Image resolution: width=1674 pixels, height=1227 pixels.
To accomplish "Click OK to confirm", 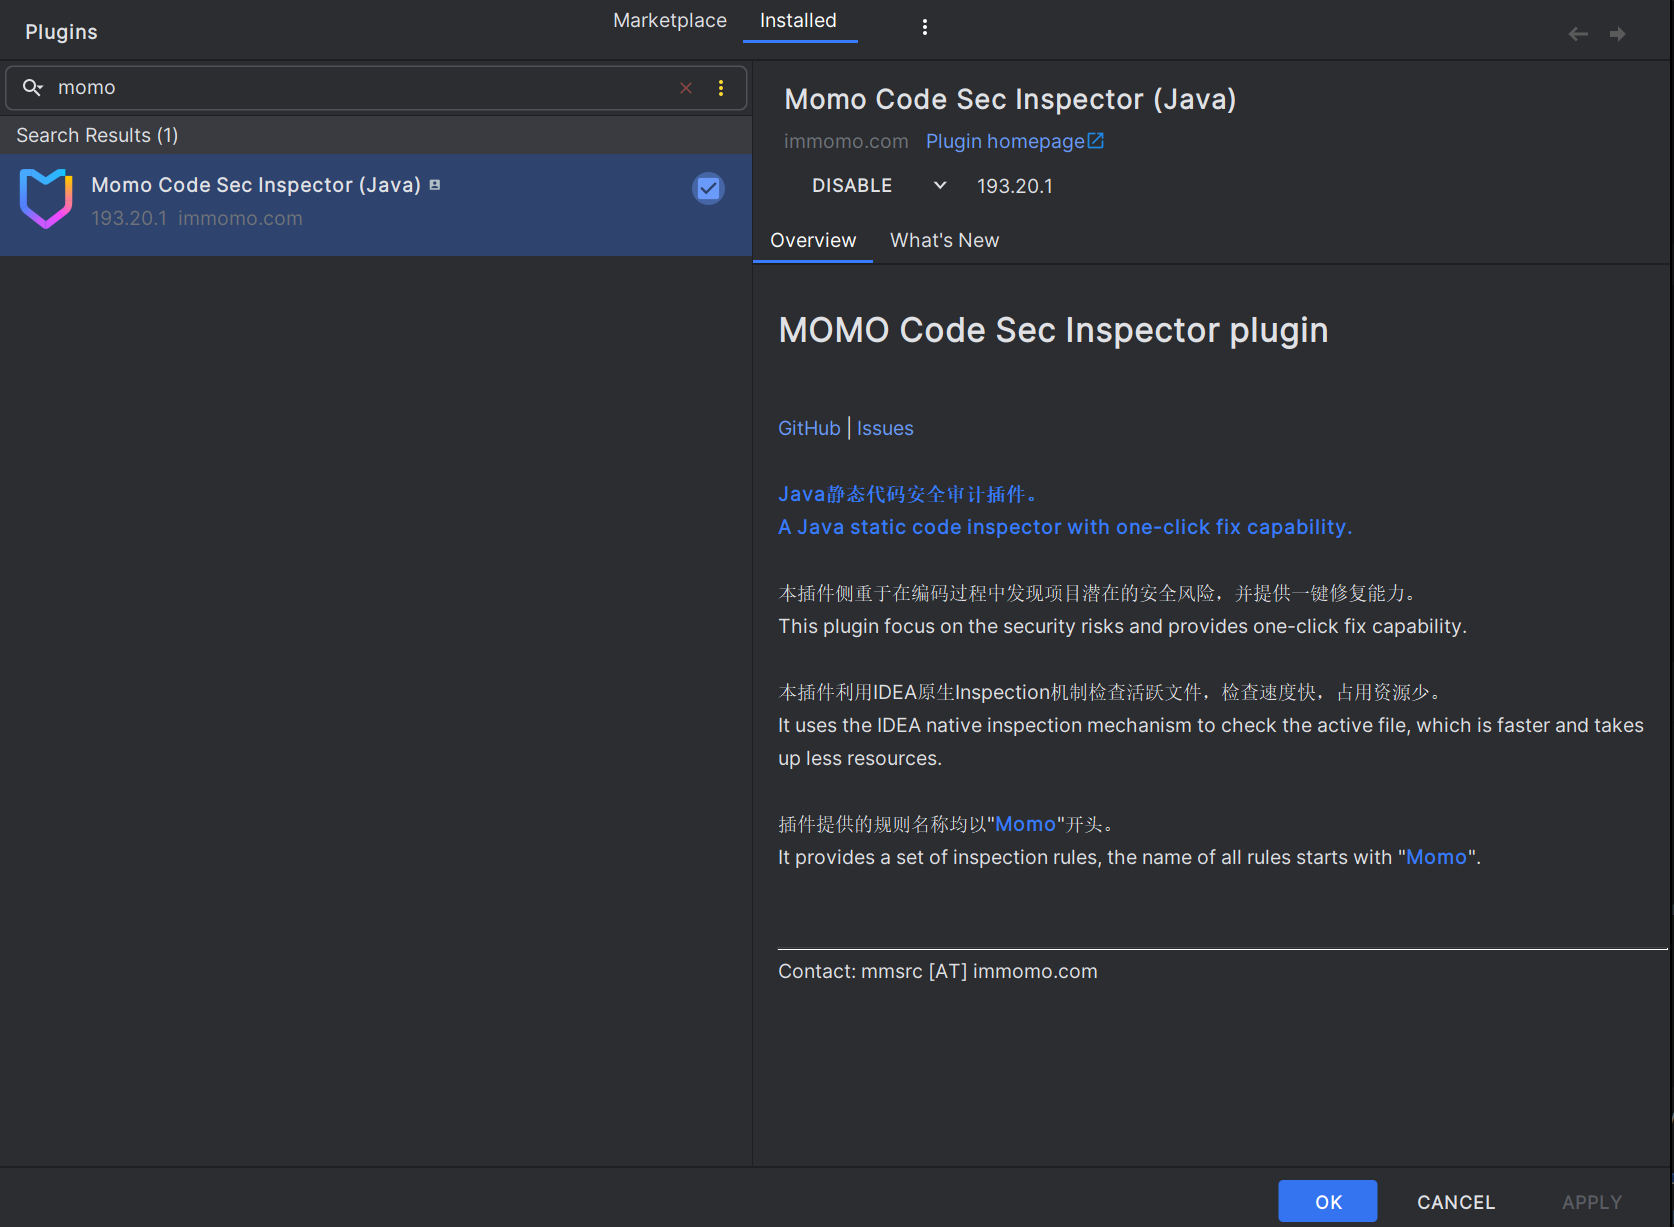I will (1327, 1201).
